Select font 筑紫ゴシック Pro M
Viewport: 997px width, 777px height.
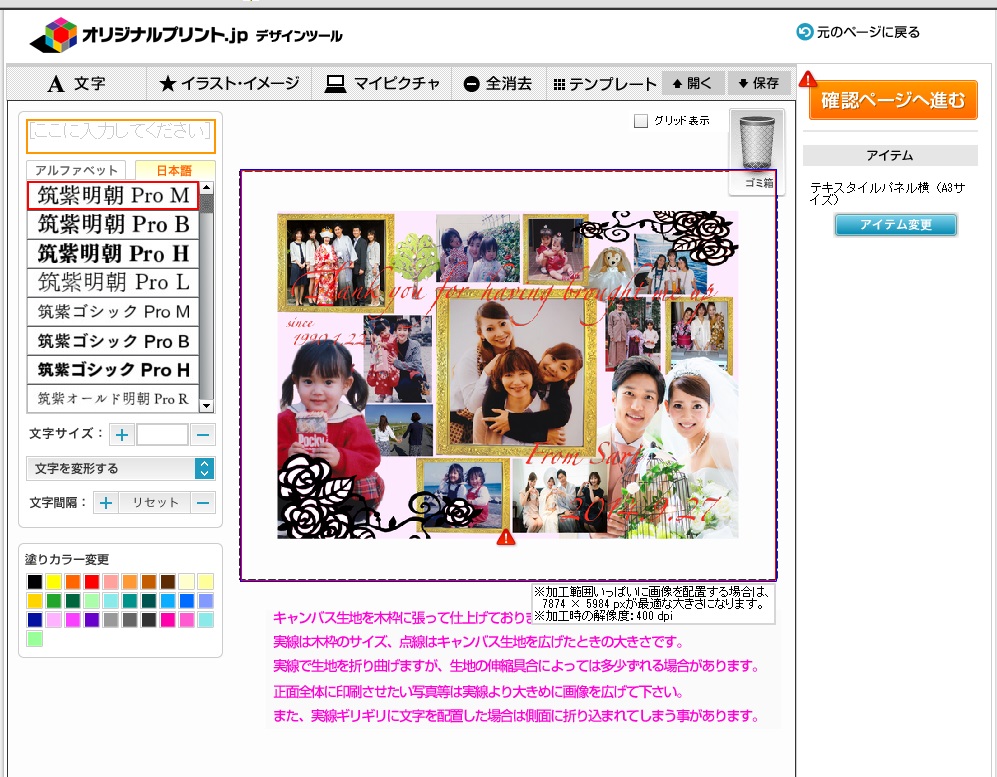click(113, 312)
